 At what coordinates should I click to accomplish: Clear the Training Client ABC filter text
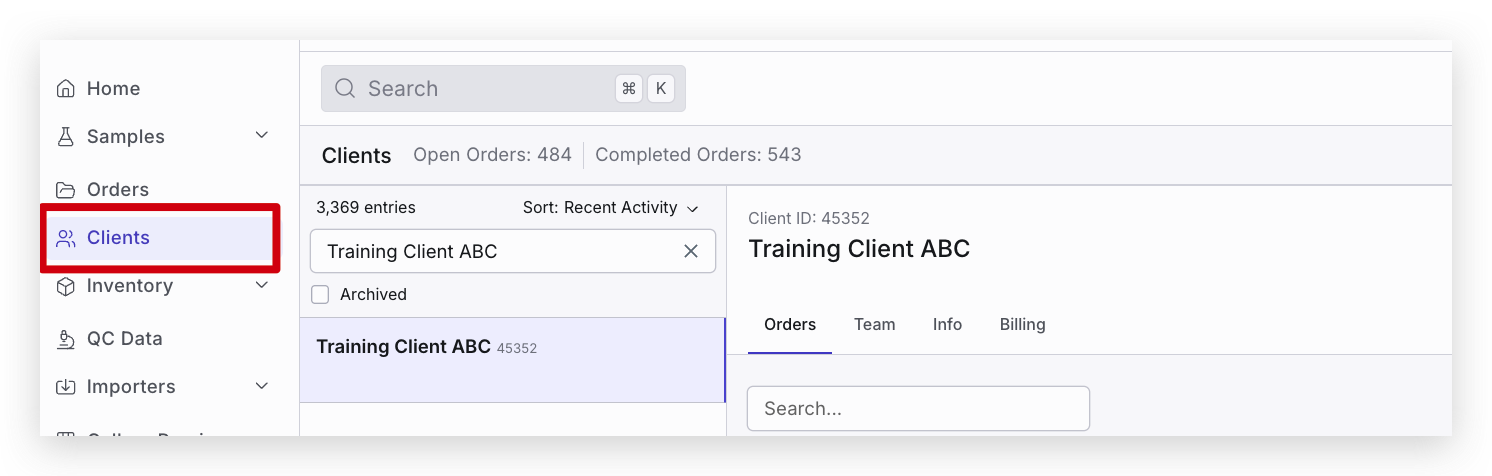click(691, 251)
